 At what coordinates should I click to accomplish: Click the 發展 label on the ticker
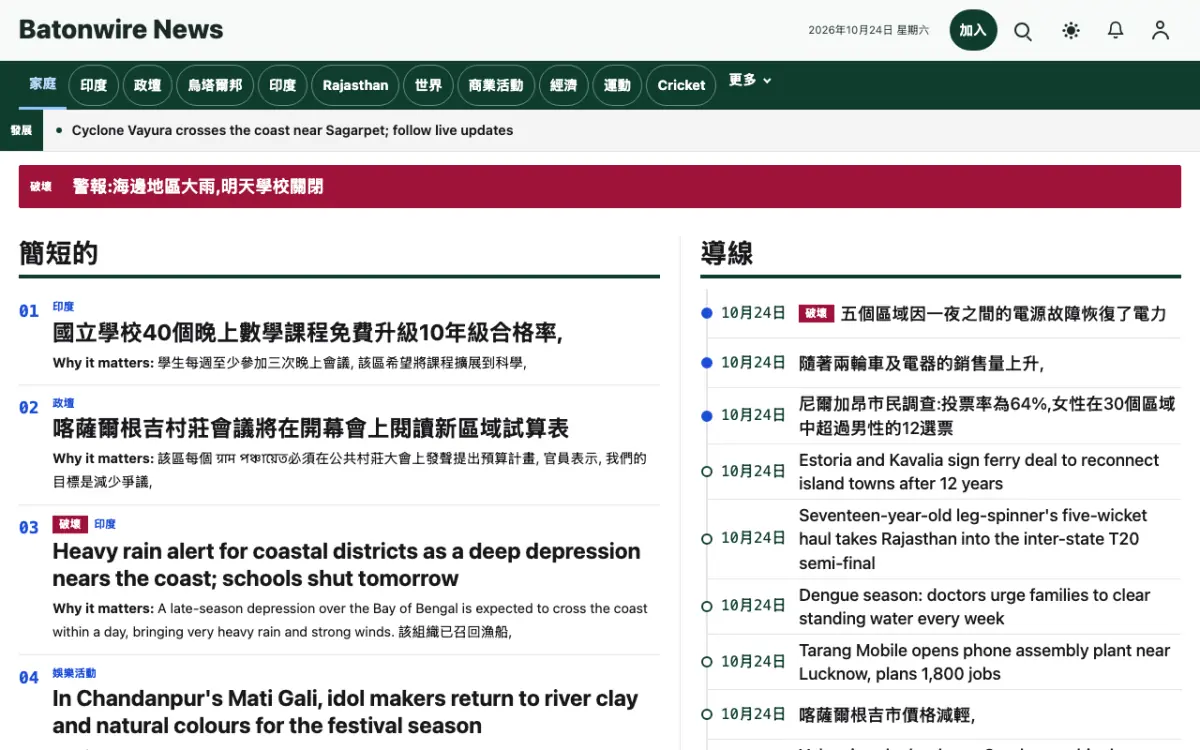[x=21, y=130]
